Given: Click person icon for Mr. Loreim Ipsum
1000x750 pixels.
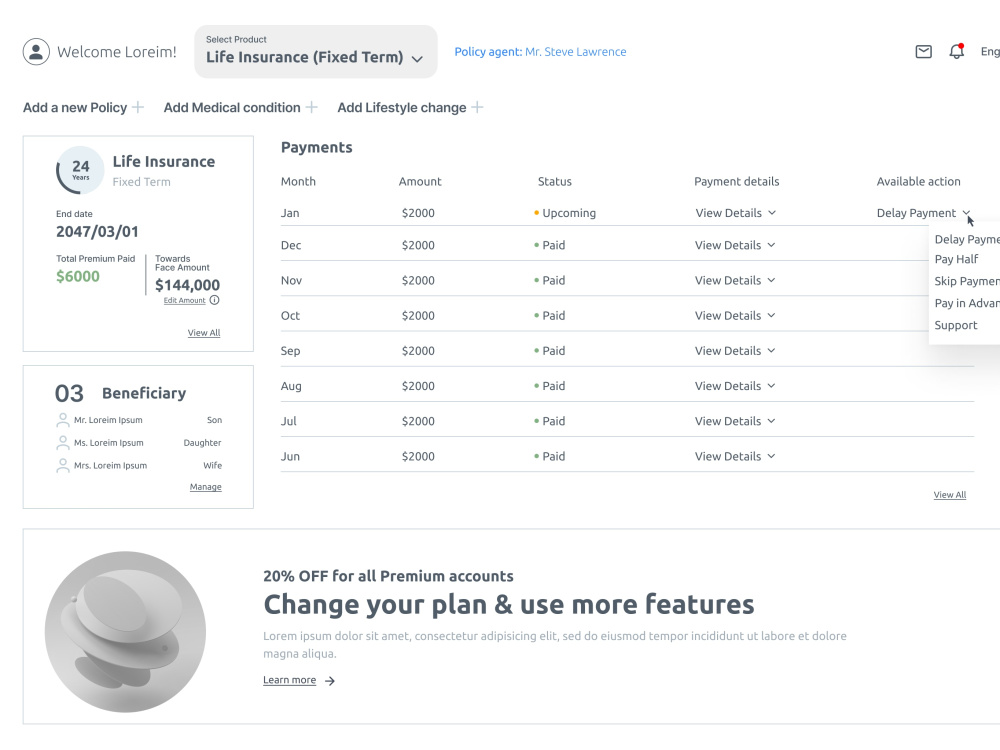Looking at the screenshot, I should tap(62, 420).
